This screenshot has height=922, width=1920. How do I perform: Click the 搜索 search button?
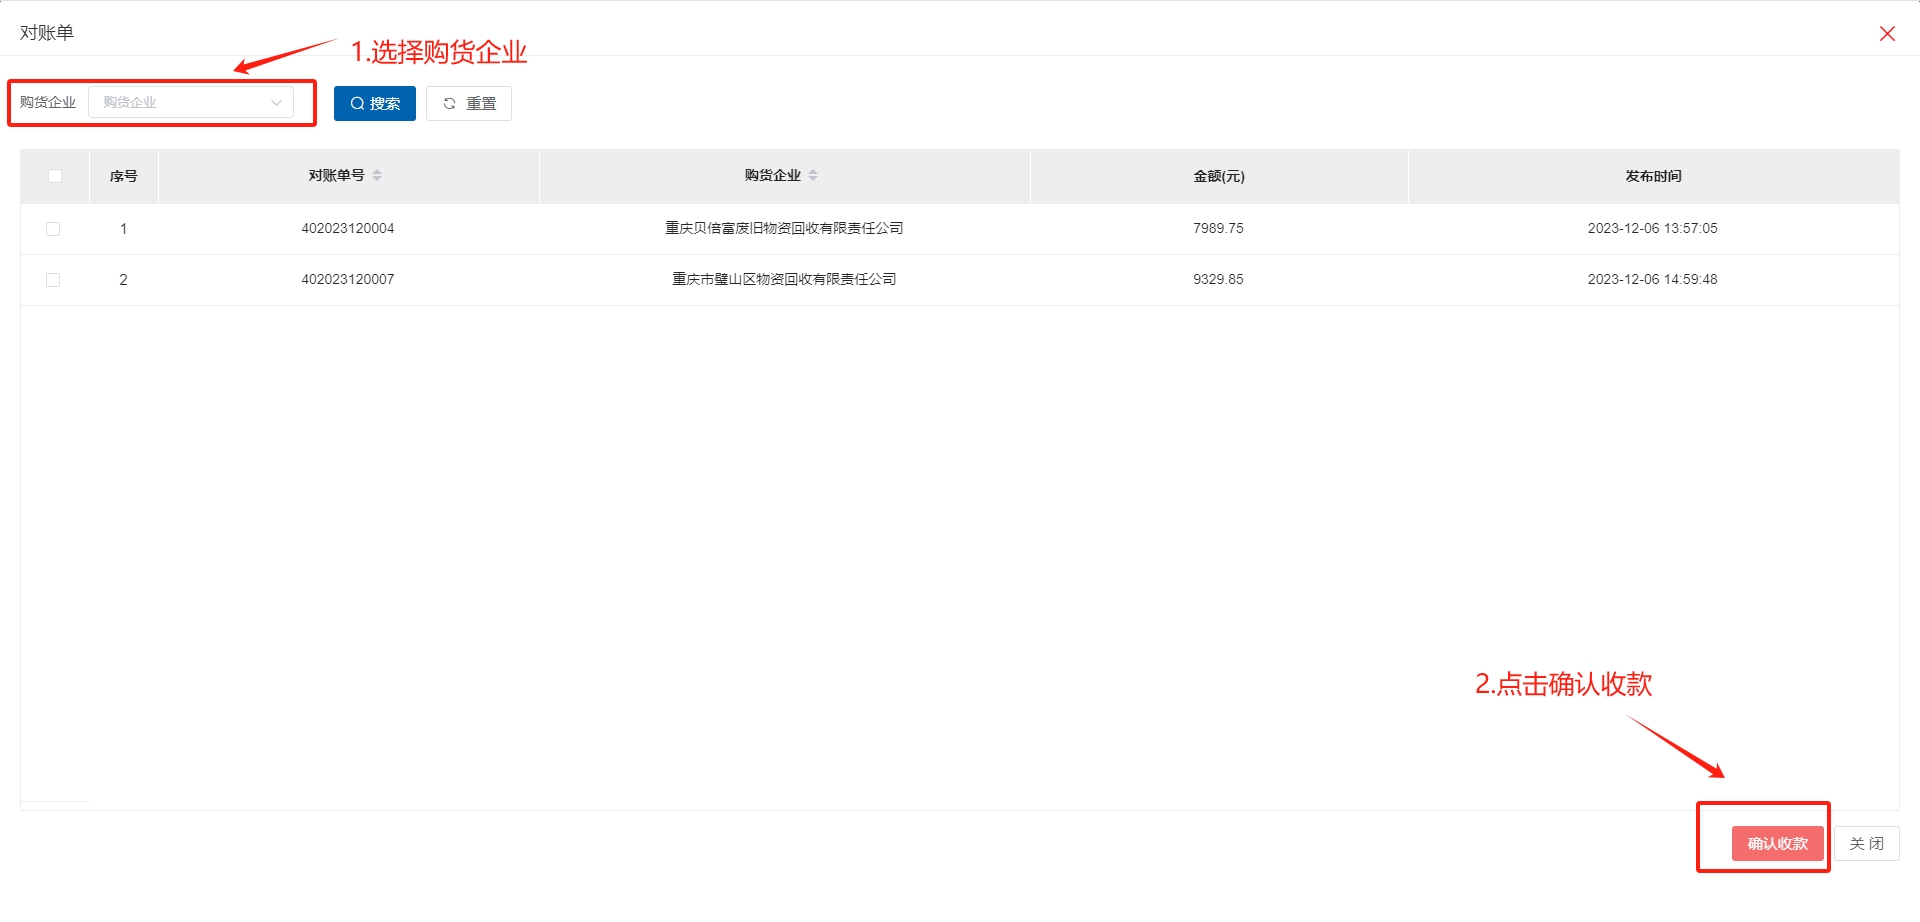(374, 104)
